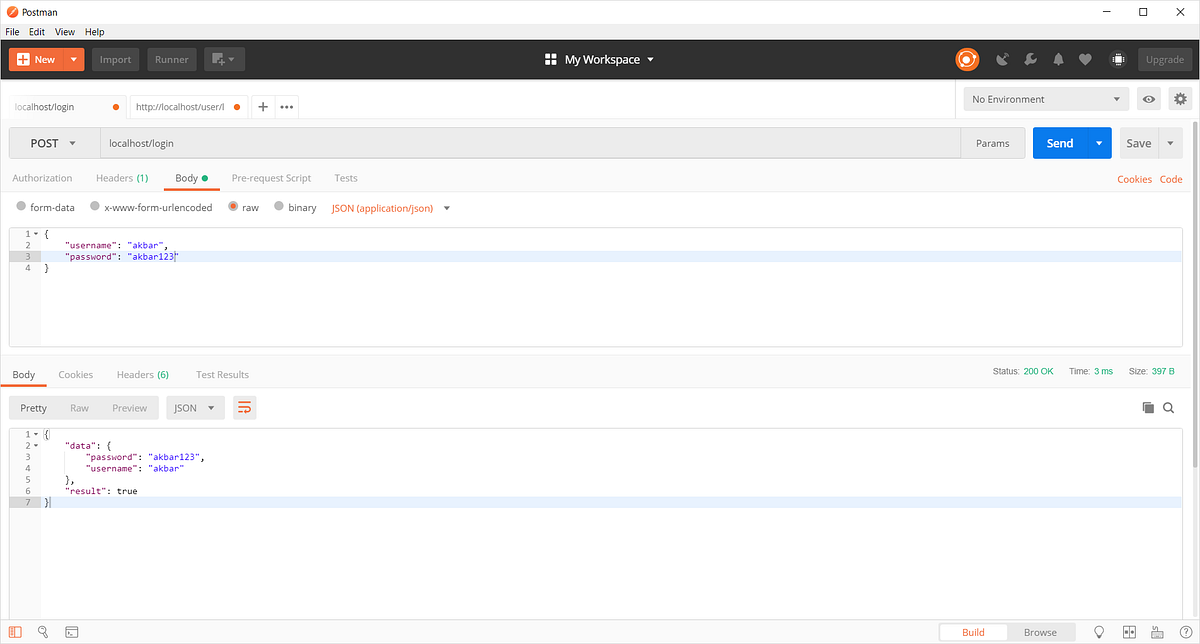Open the Headers (6) response tab
This screenshot has width=1200, height=644.
tap(142, 374)
